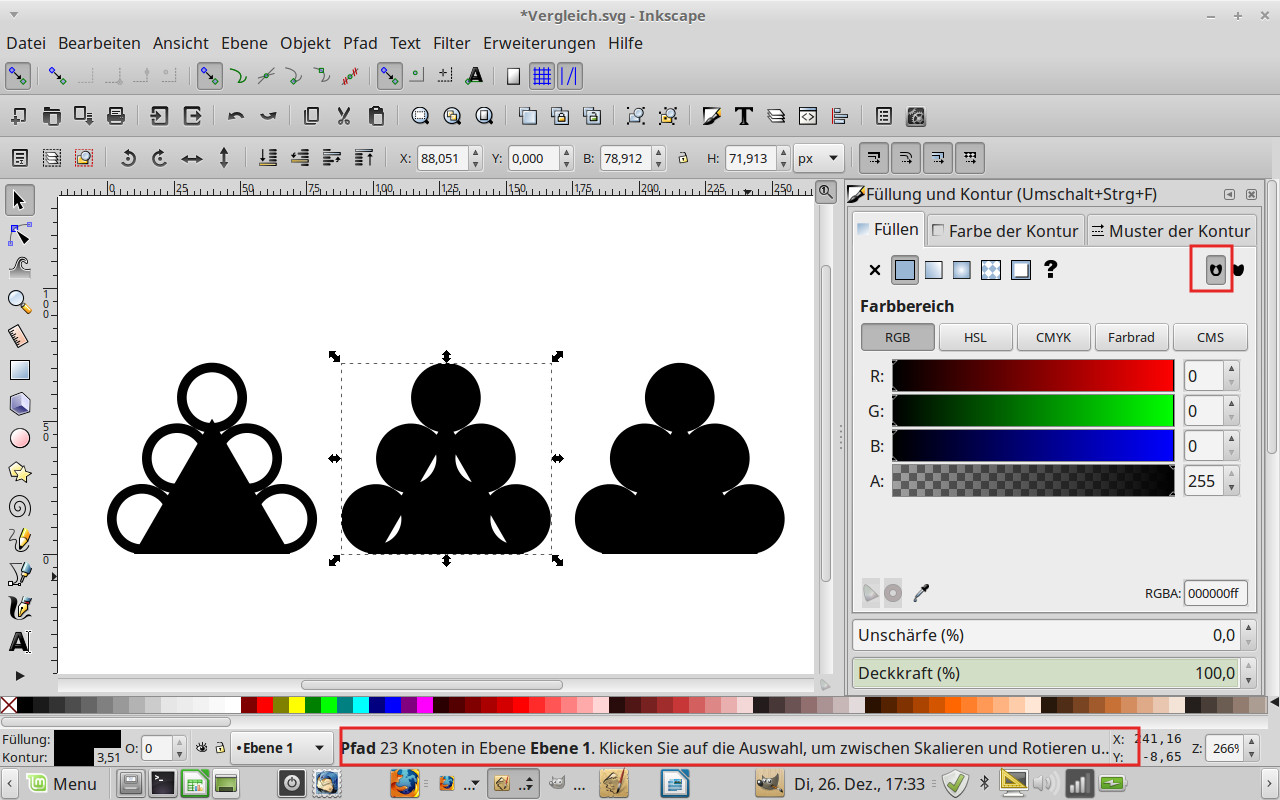Click the red R channel slider
The height and width of the screenshot is (800, 1280).
pyautogui.click(x=1032, y=376)
